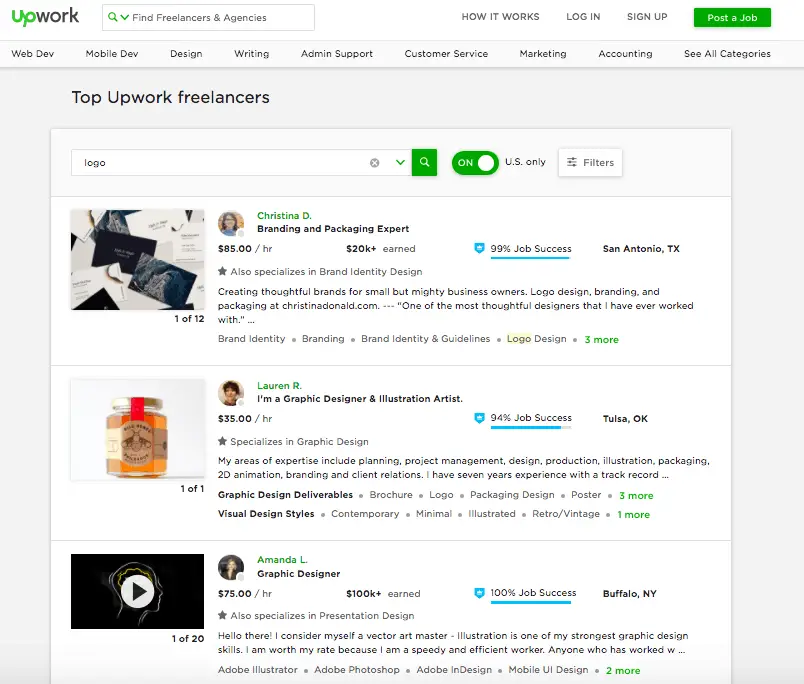804x684 pixels.
Task: Click the Branding skill tag
Action: 323,339
